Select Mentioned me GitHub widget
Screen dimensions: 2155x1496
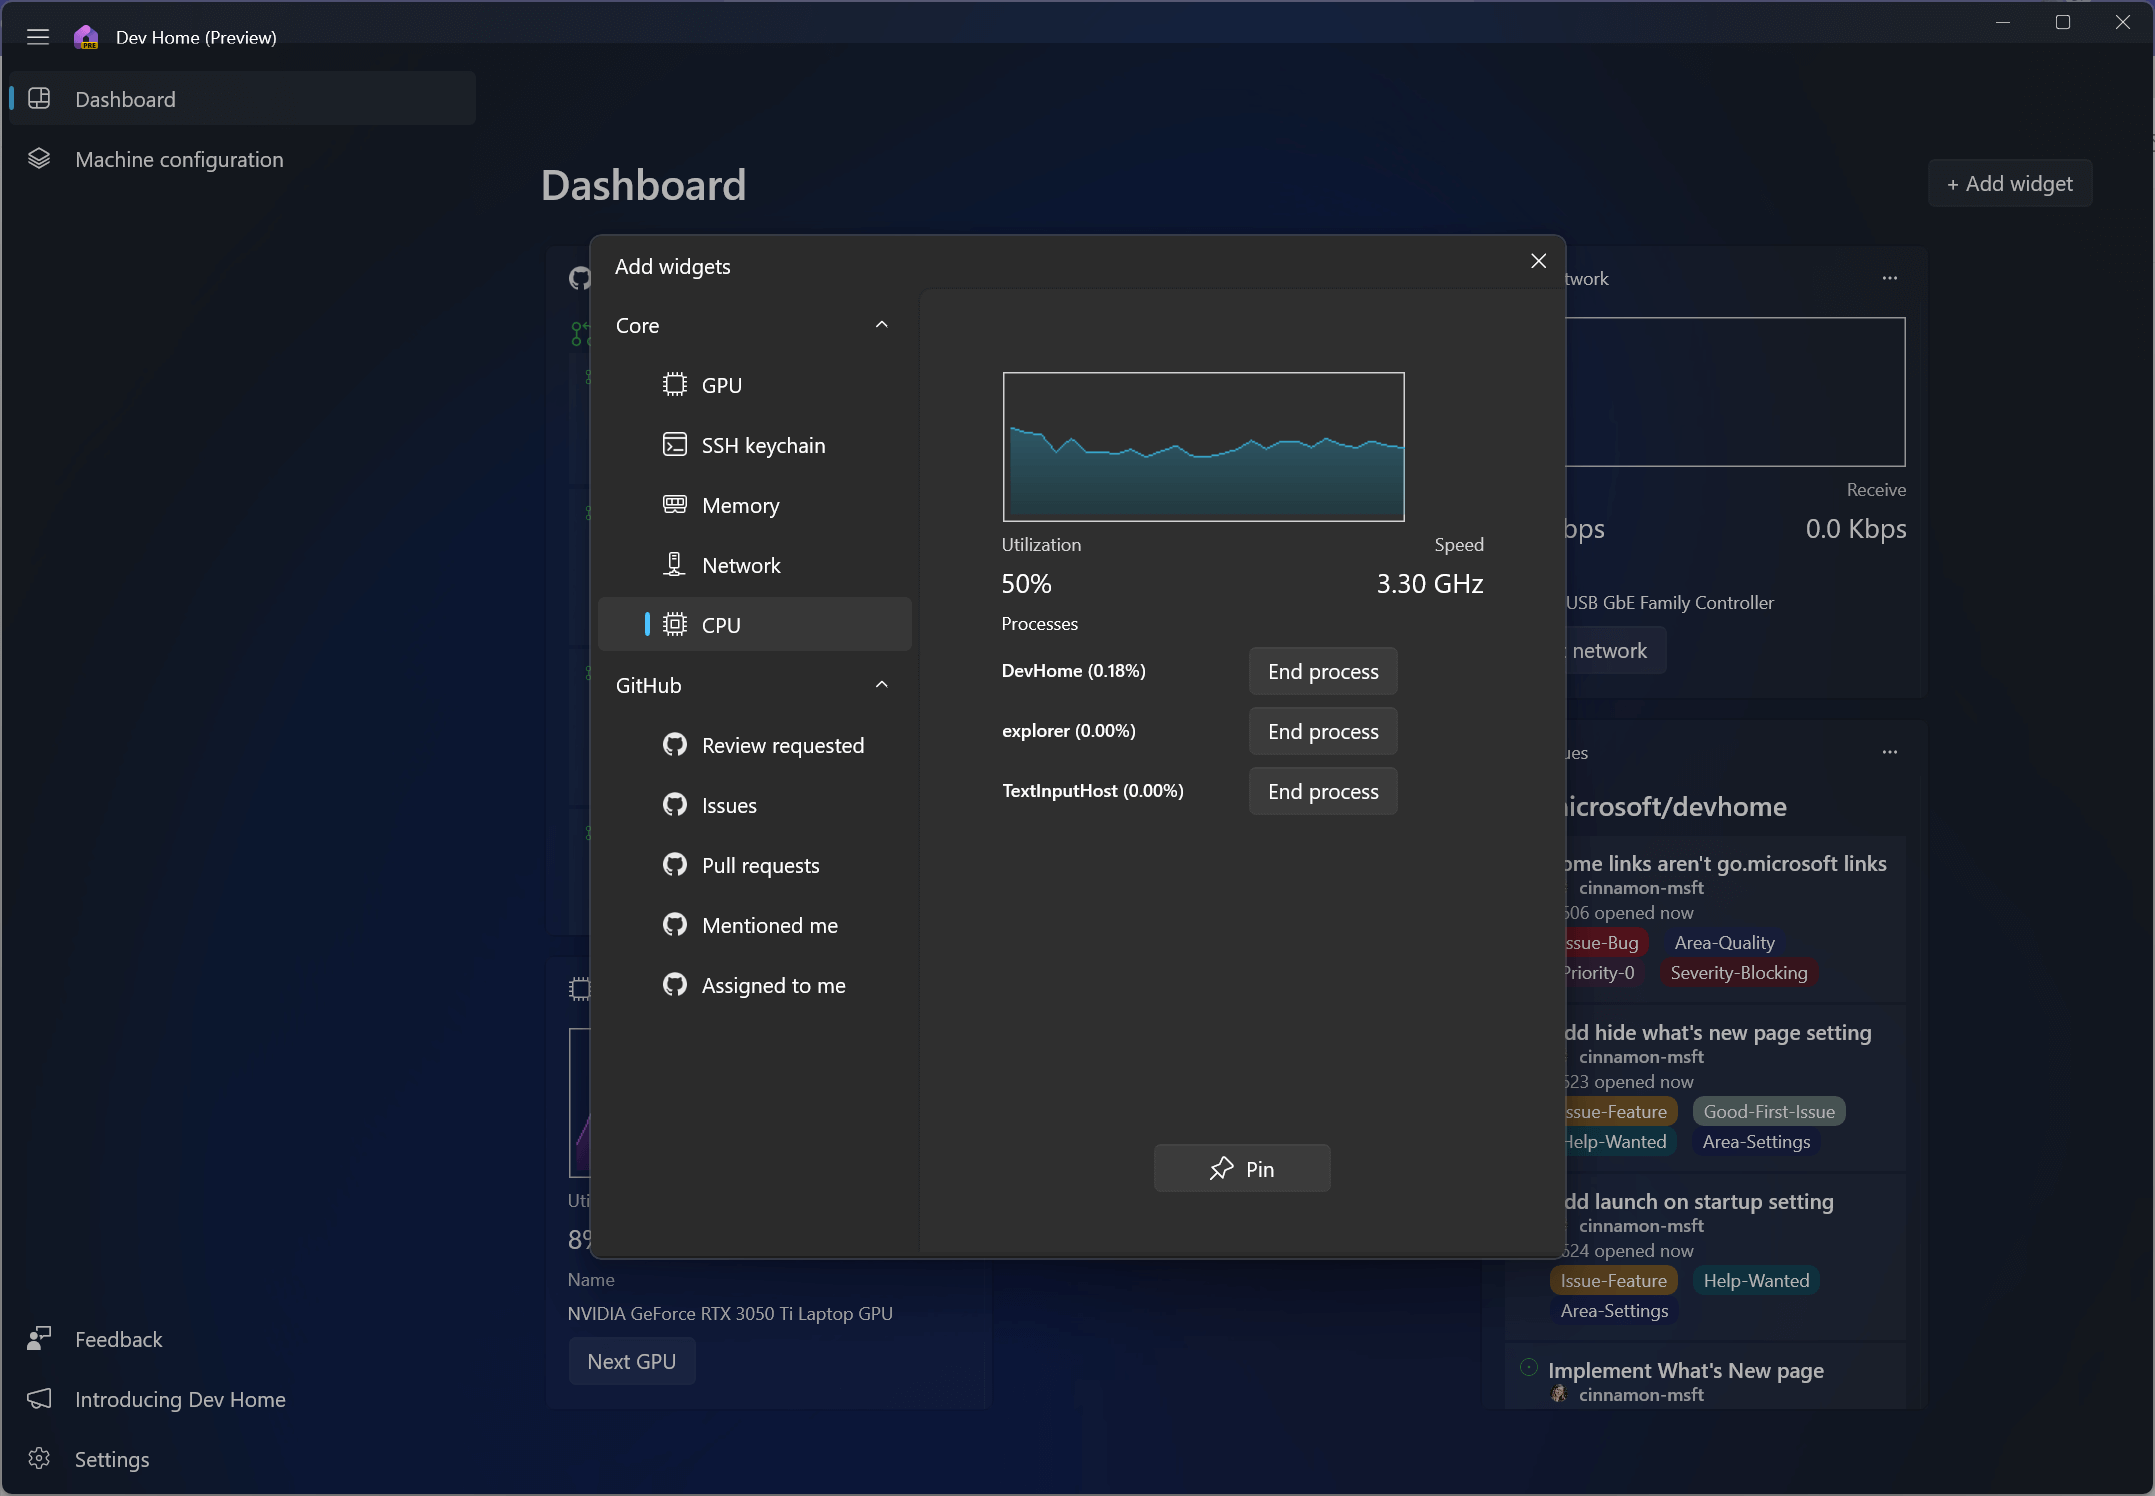(770, 925)
